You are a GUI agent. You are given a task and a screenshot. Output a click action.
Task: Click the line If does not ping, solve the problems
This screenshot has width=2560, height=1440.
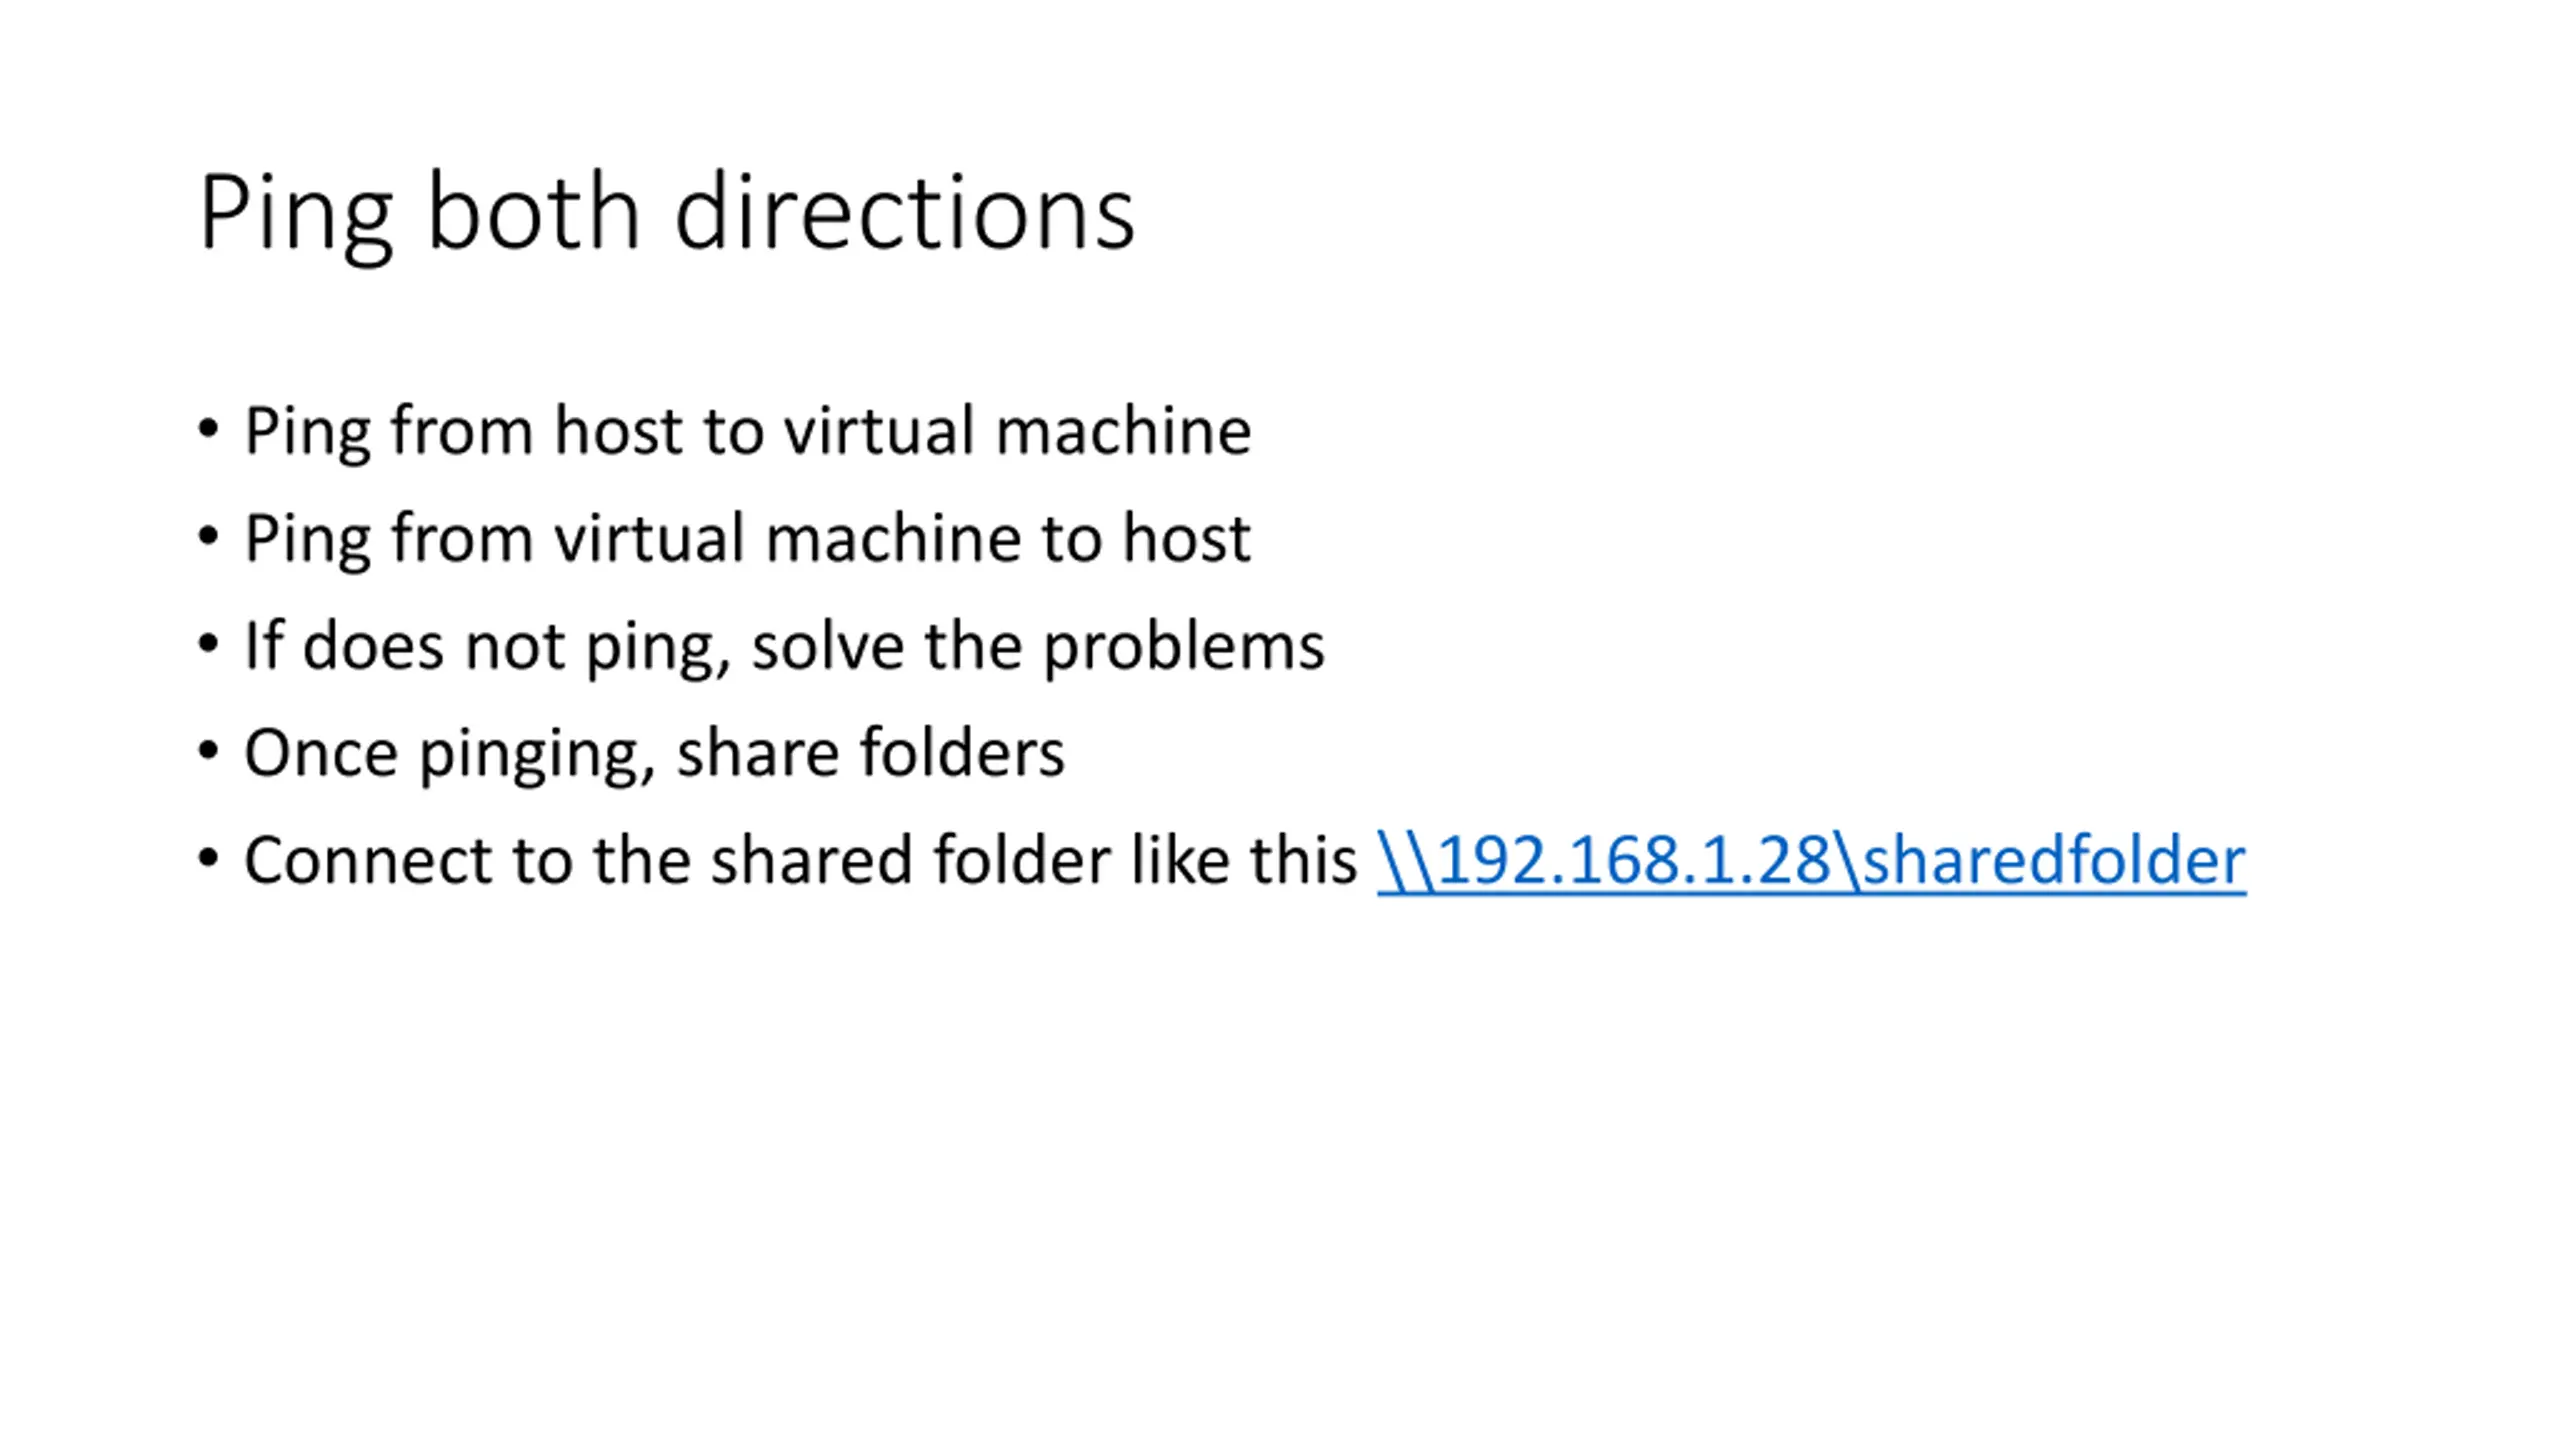click(784, 647)
